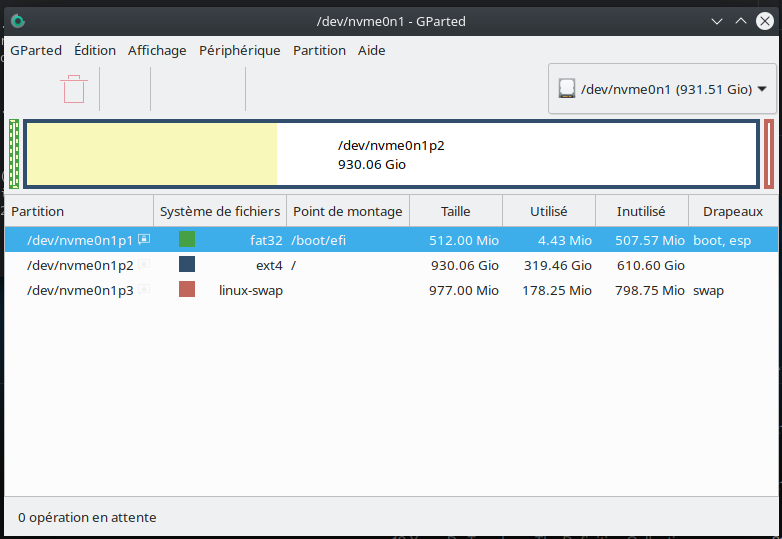Open the Partition menu
The width and height of the screenshot is (782, 539).
319,50
